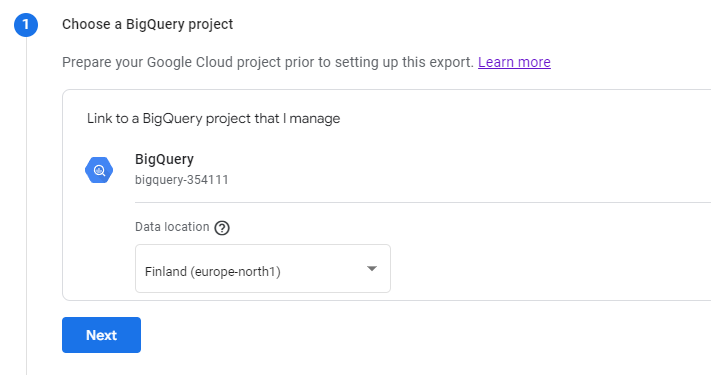Click the vertical stepper line below step 1
The image size is (711, 375).
(26, 206)
